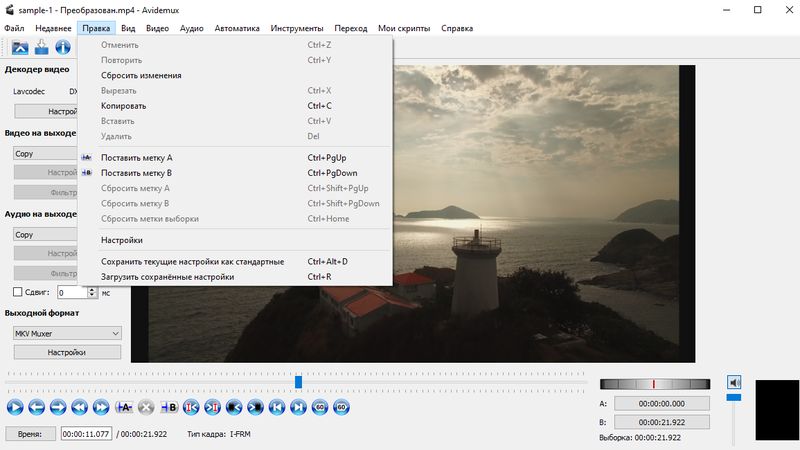Enable the Сдвиг audio shift checkbox
The width and height of the screenshot is (800, 450).
coord(17,292)
